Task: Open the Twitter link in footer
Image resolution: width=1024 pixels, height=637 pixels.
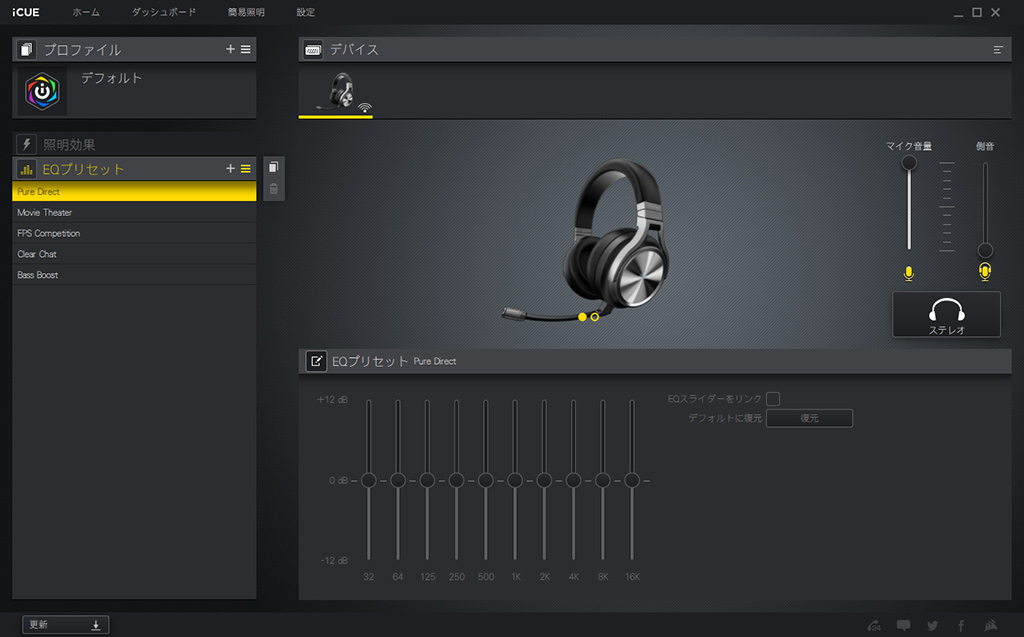Action: (932, 626)
